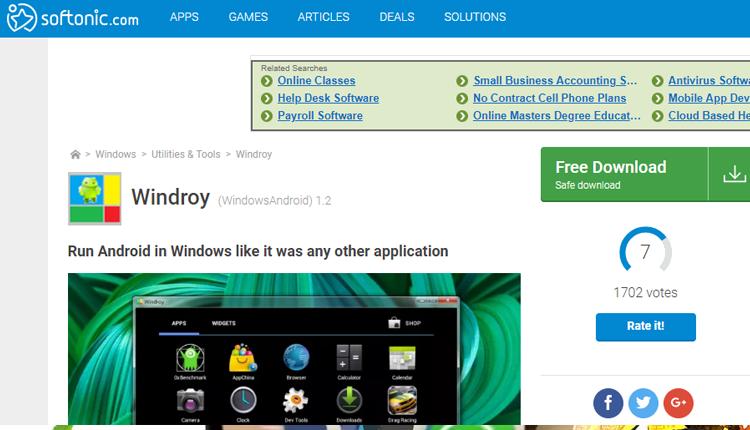The image size is (750, 430).
Task: Click the 1702 votes text
Action: tap(645, 293)
